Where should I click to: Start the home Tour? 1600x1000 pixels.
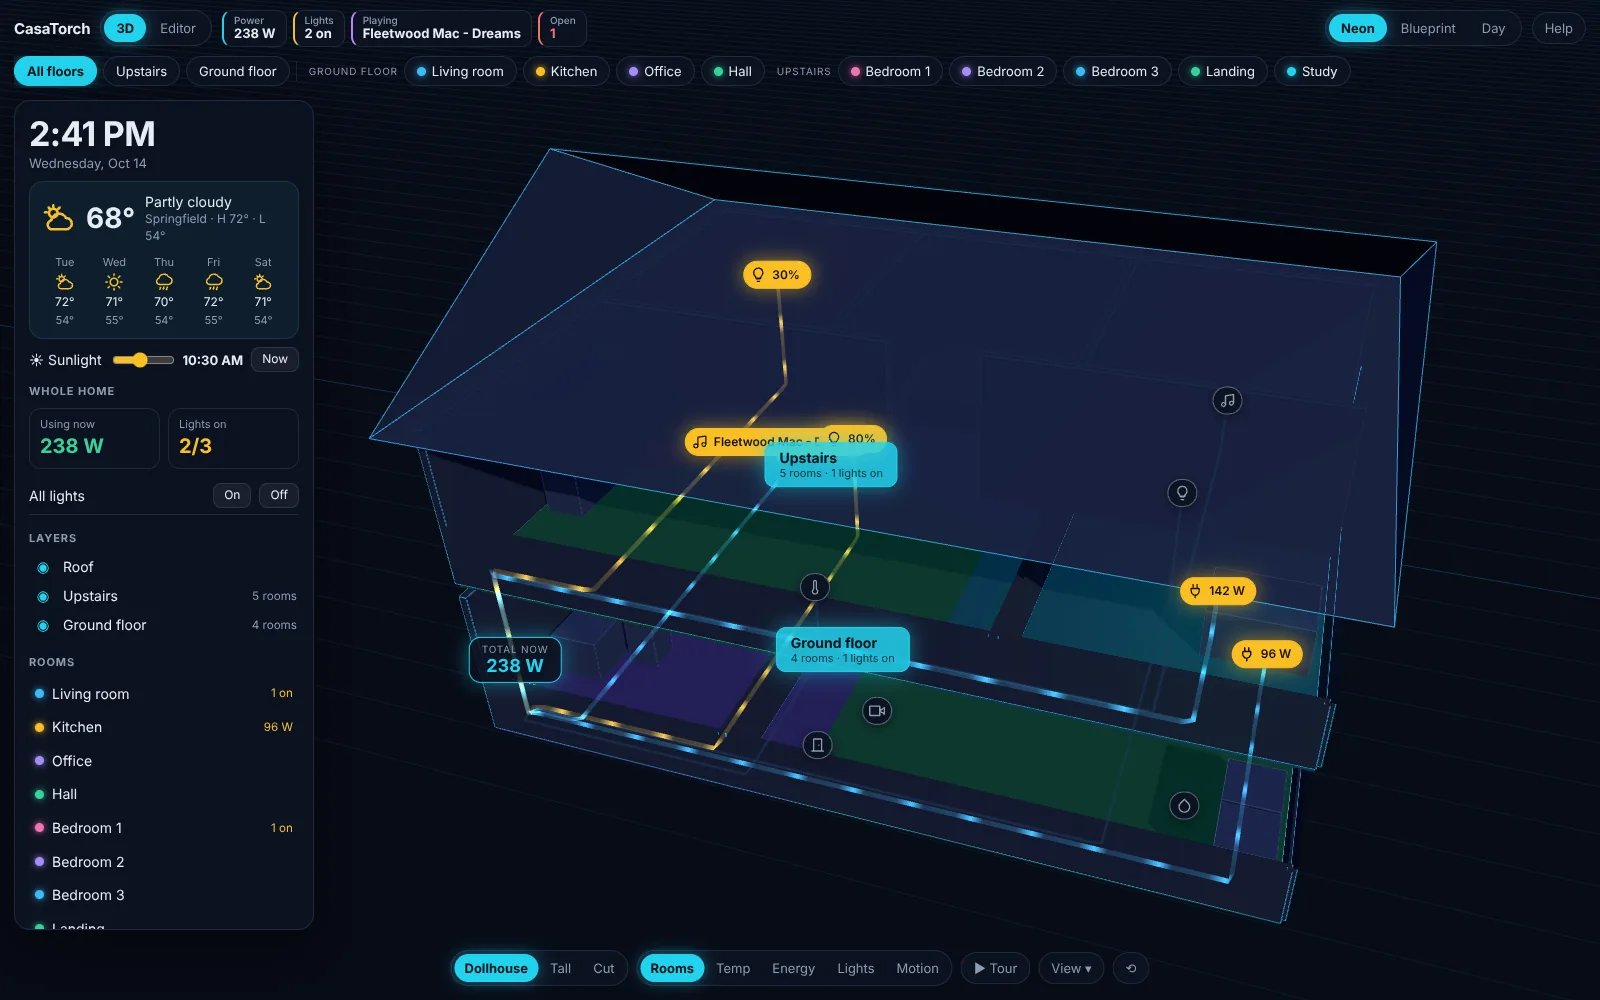(995, 968)
